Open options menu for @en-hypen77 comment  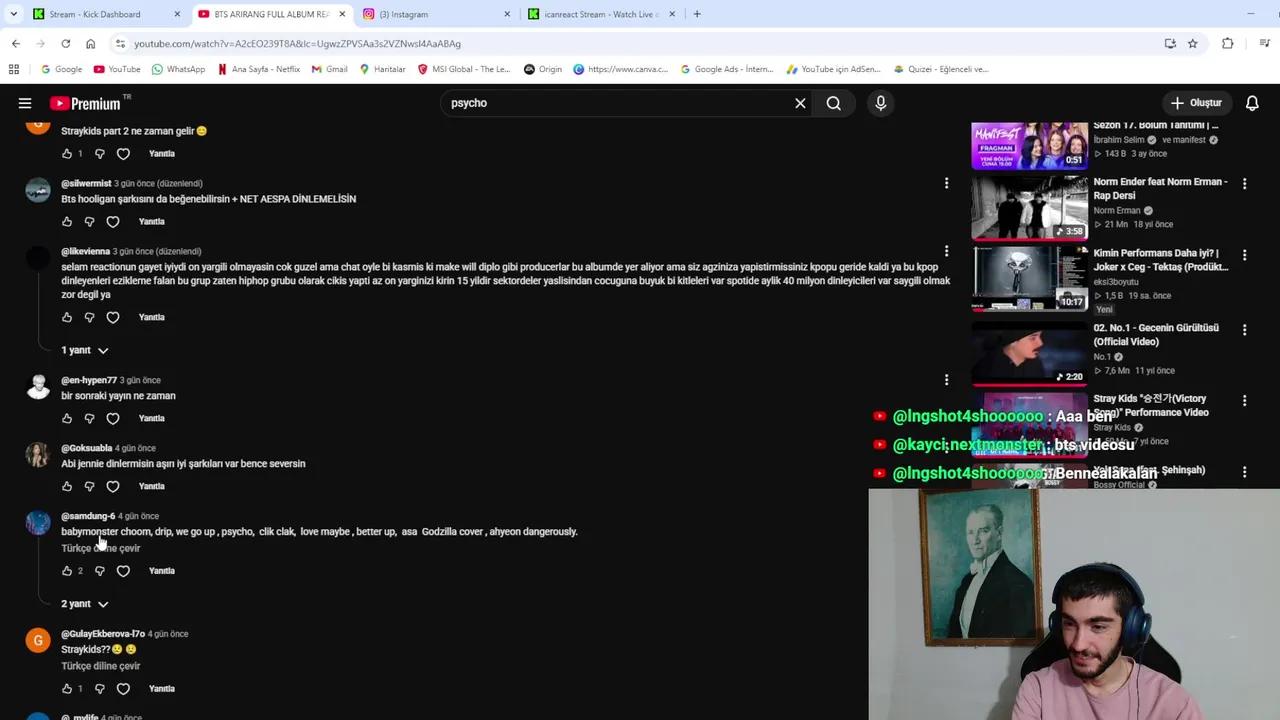pos(946,380)
